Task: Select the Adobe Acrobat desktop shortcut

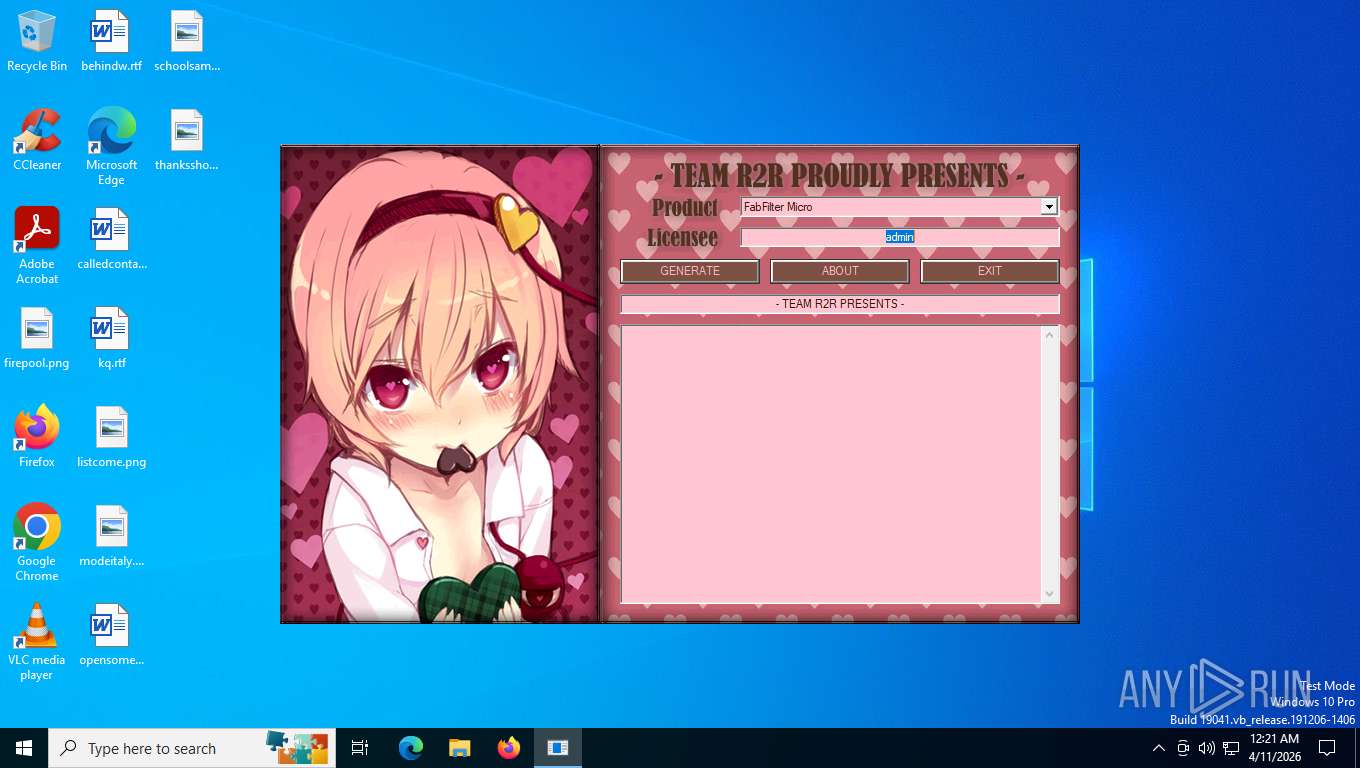Action: 37,246
